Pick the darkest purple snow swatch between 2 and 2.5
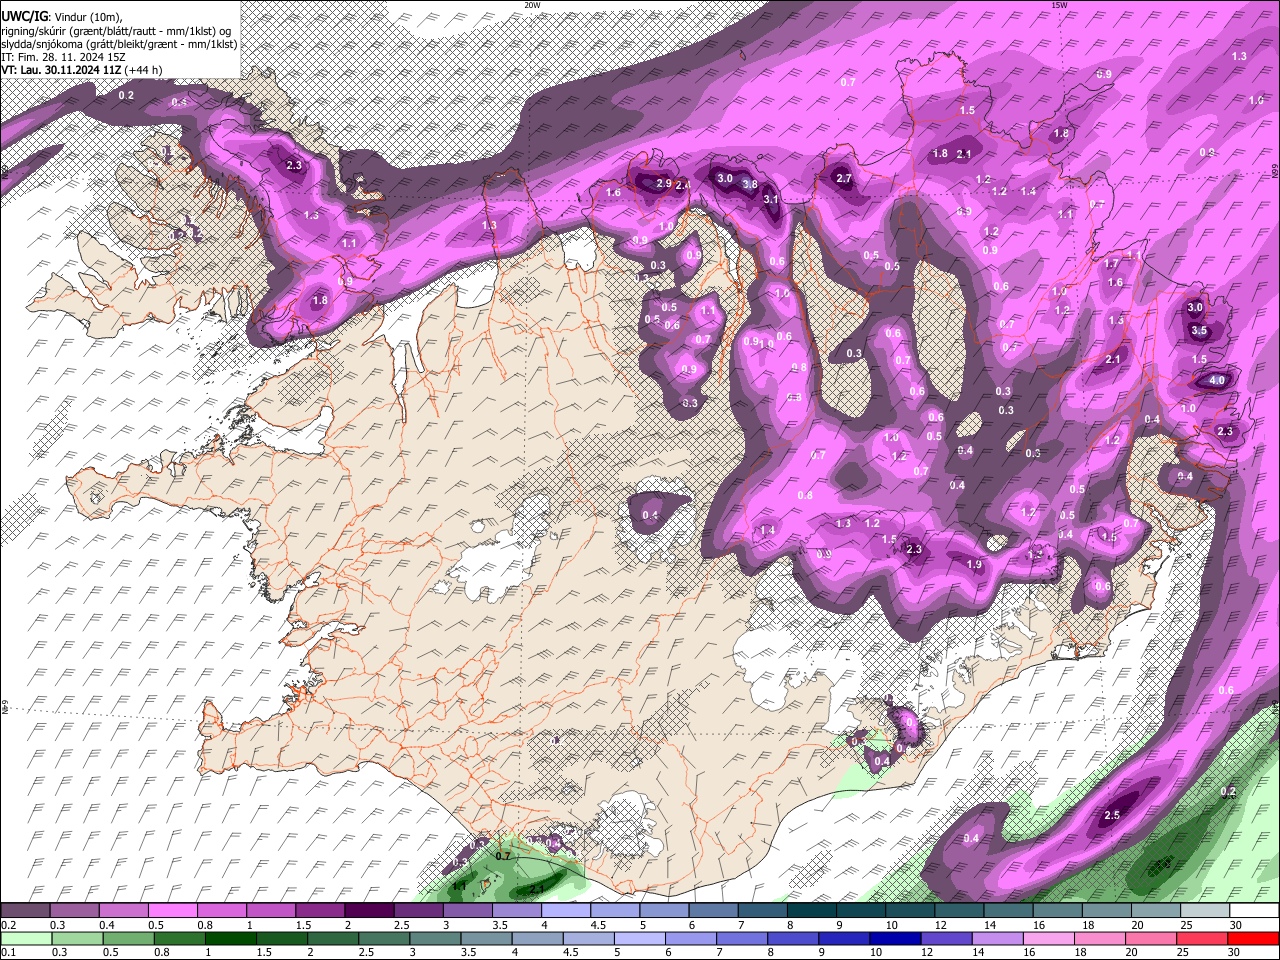 (369, 911)
